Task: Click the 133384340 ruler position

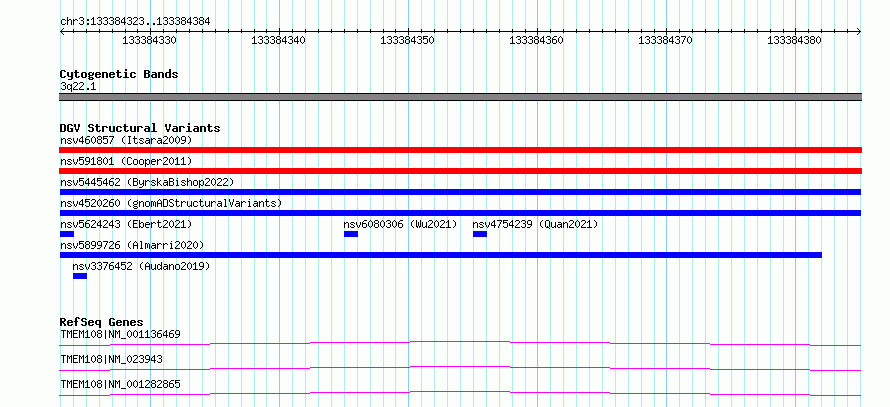Action: coord(278,40)
